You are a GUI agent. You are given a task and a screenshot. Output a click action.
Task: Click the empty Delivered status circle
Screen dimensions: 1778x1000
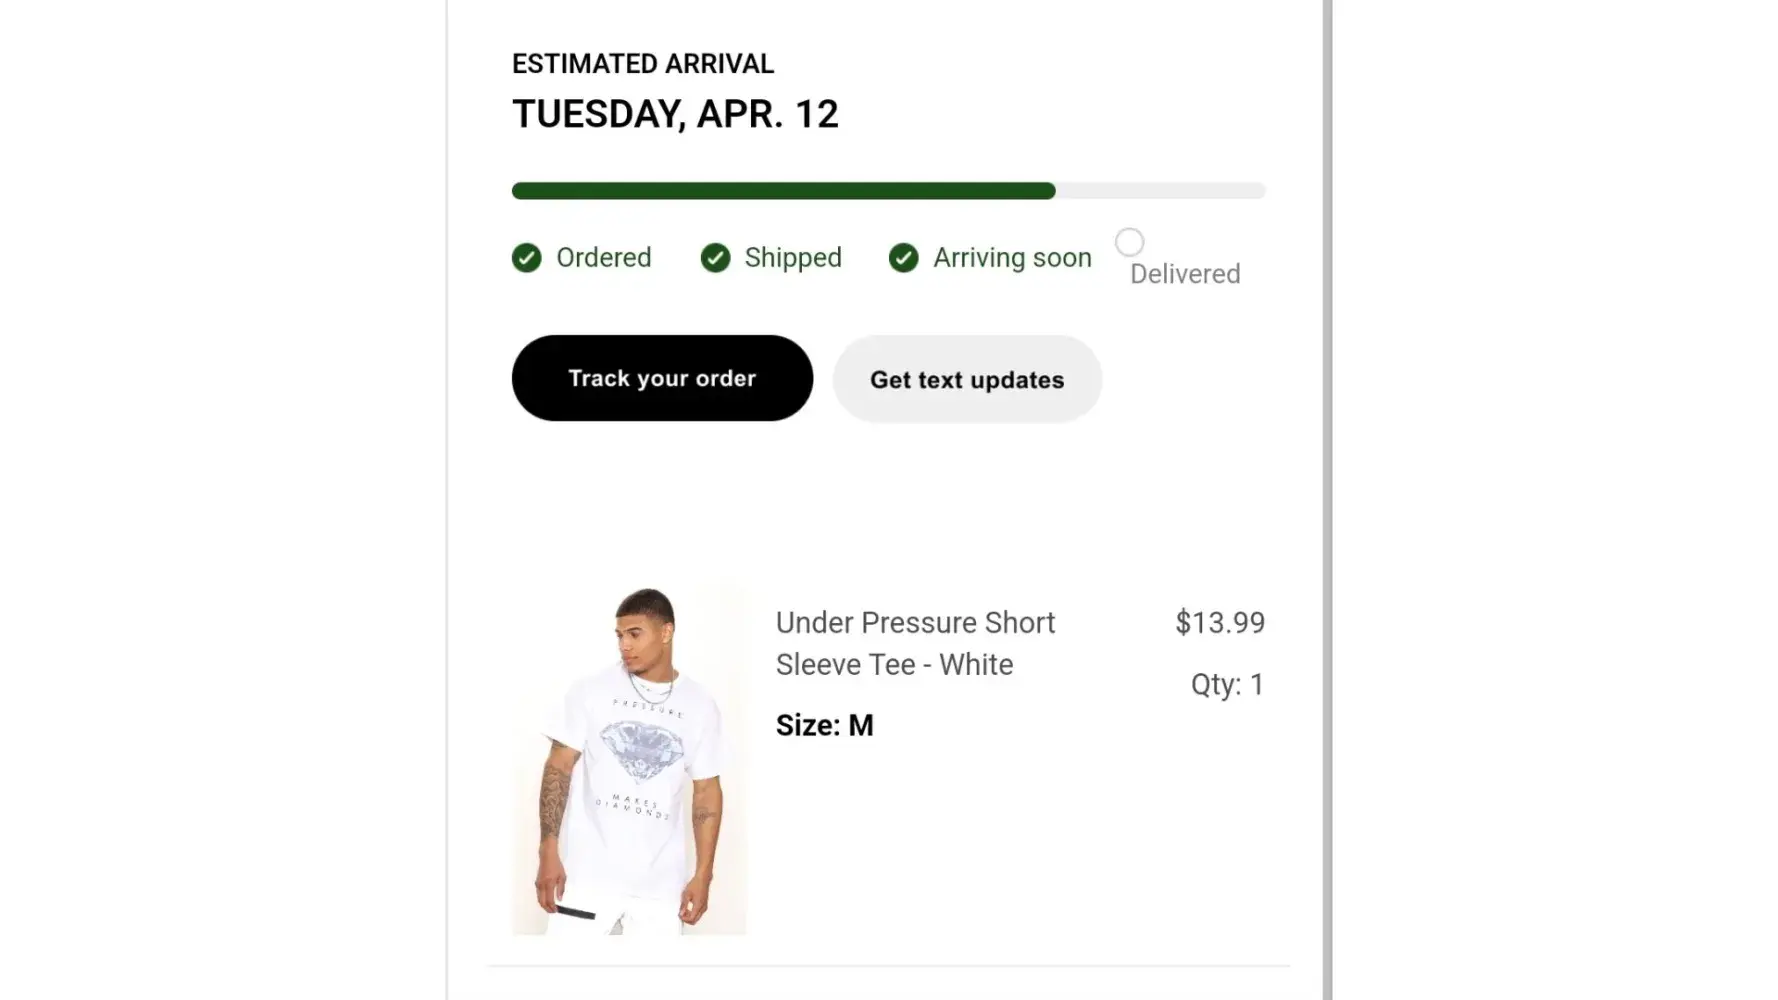tap(1129, 242)
